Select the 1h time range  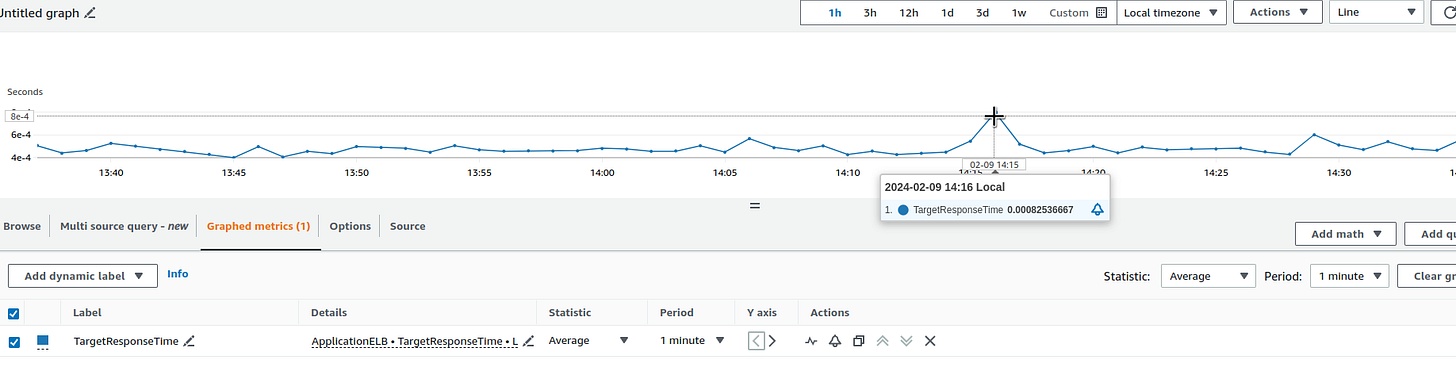coord(835,13)
